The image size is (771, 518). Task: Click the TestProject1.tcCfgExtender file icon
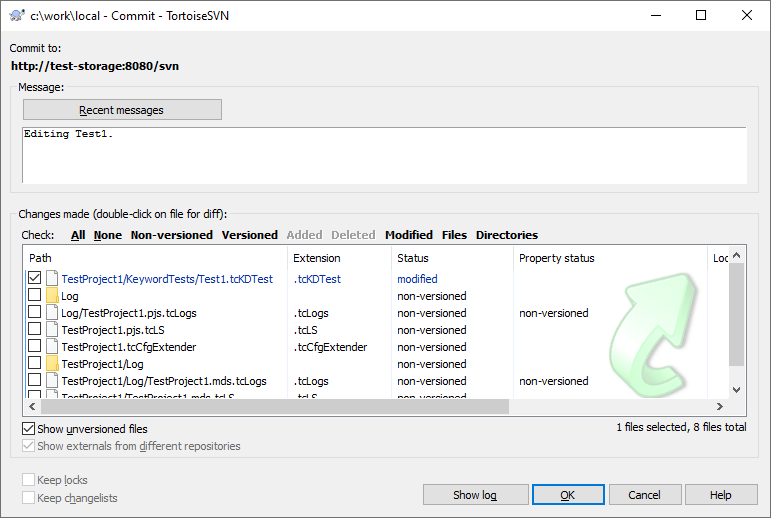52,347
